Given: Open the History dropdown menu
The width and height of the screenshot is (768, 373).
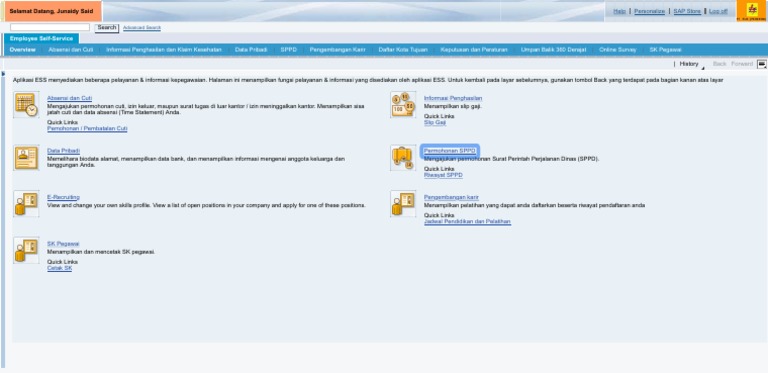Looking at the screenshot, I should point(691,64).
